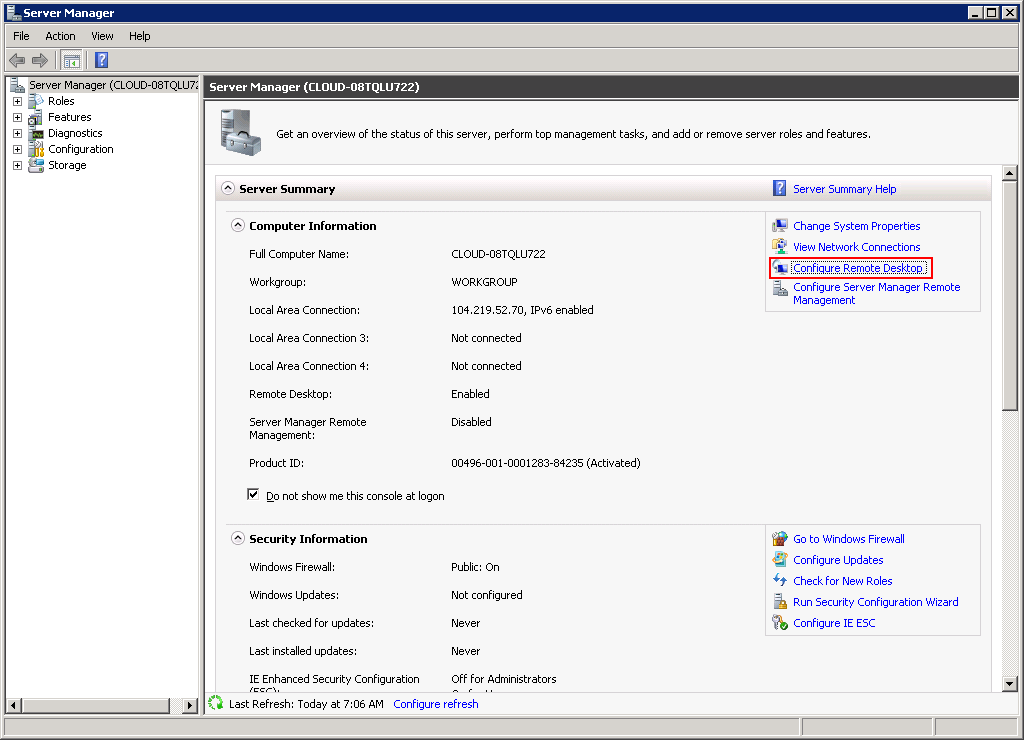This screenshot has width=1024, height=740.
Task: Click the Server Manager title bar icon
Action: tap(13, 12)
